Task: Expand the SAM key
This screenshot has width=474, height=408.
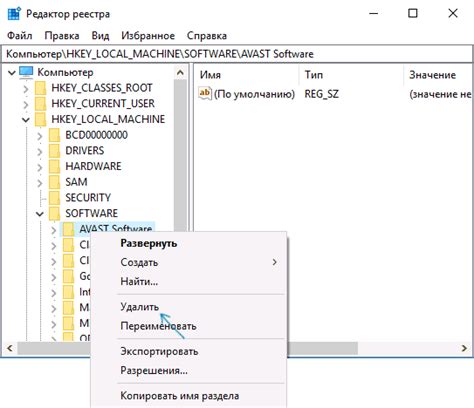Action: [x=40, y=183]
